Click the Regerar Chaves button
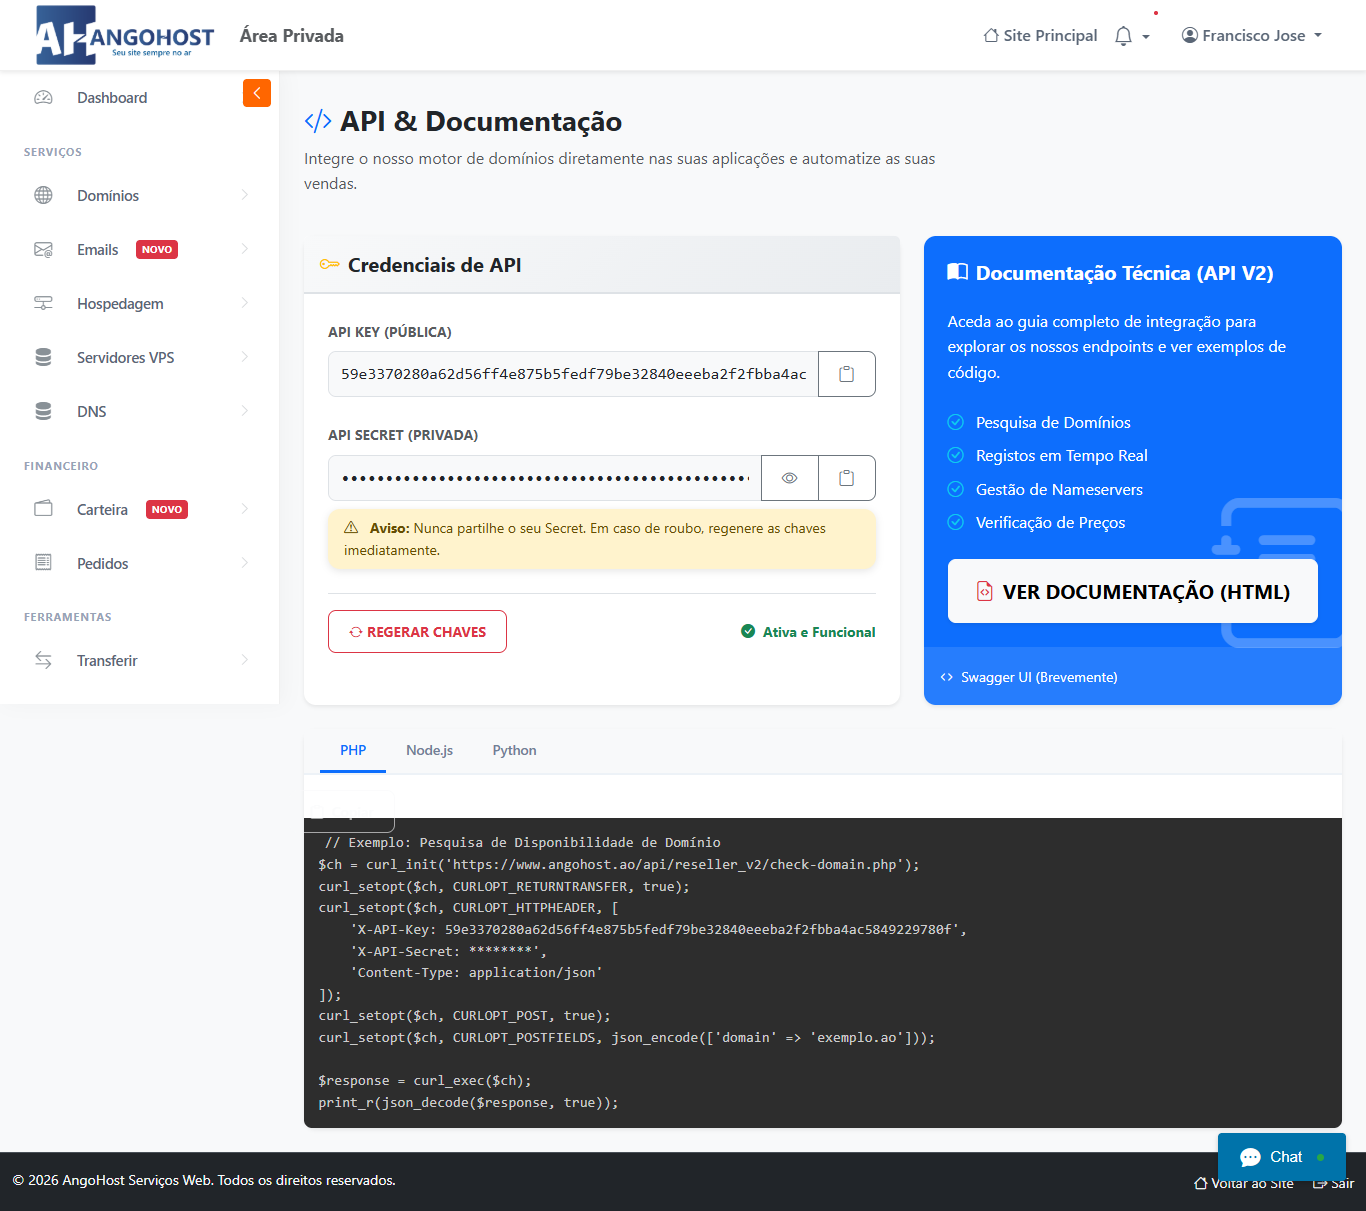1366x1211 pixels. point(417,632)
